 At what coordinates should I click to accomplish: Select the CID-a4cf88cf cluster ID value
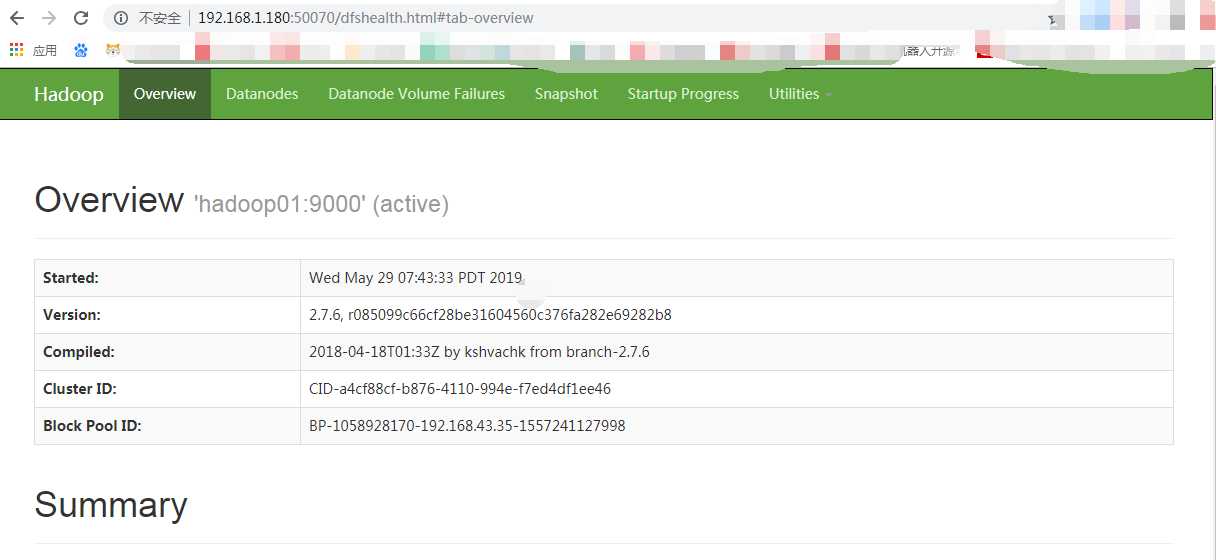[460, 389]
